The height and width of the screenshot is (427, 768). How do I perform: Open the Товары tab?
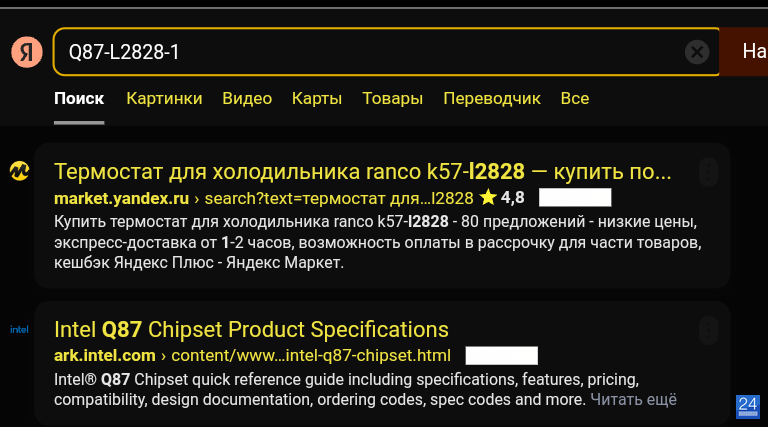[392, 98]
